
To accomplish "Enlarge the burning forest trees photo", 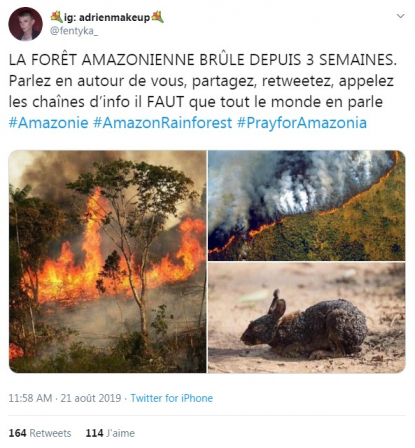I will 107,262.
